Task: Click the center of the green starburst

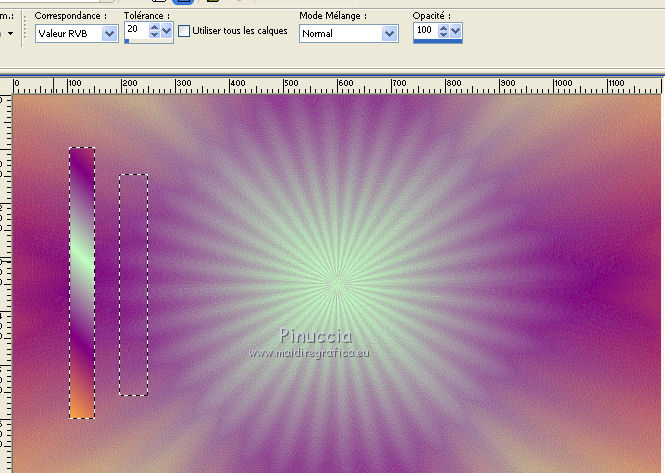Action: [x=338, y=283]
